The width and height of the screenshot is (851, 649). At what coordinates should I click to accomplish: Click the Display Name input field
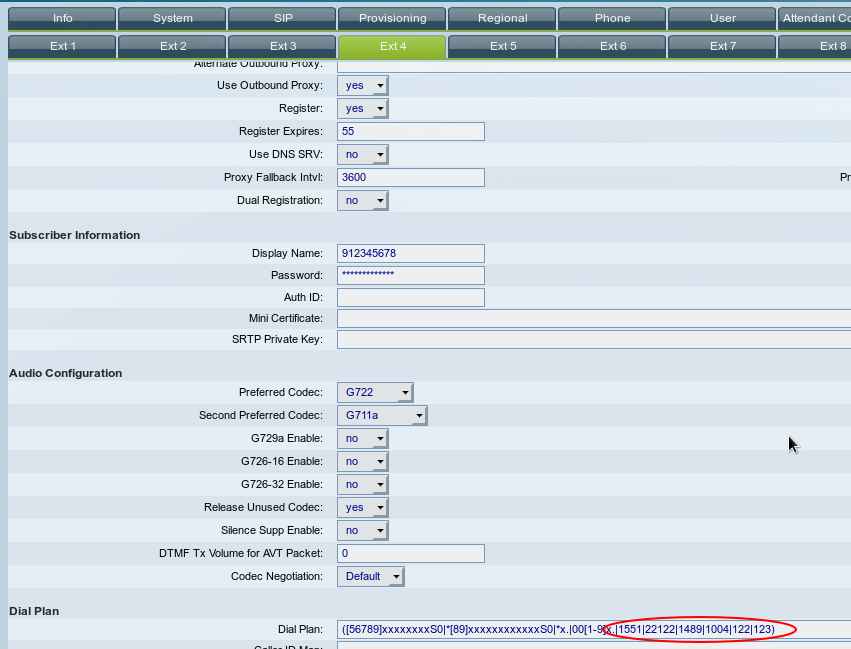pyautogui.click(x=410, y=253)
